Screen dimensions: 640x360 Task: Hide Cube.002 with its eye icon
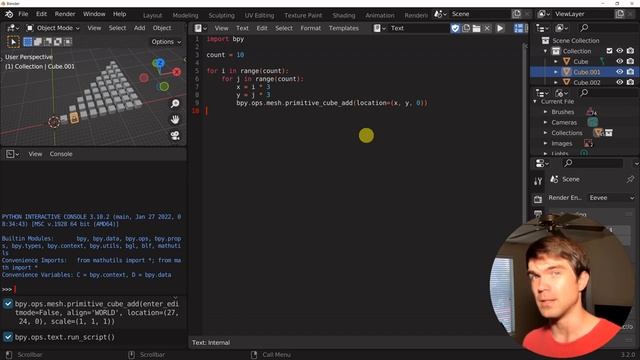[x=620, y=82]
